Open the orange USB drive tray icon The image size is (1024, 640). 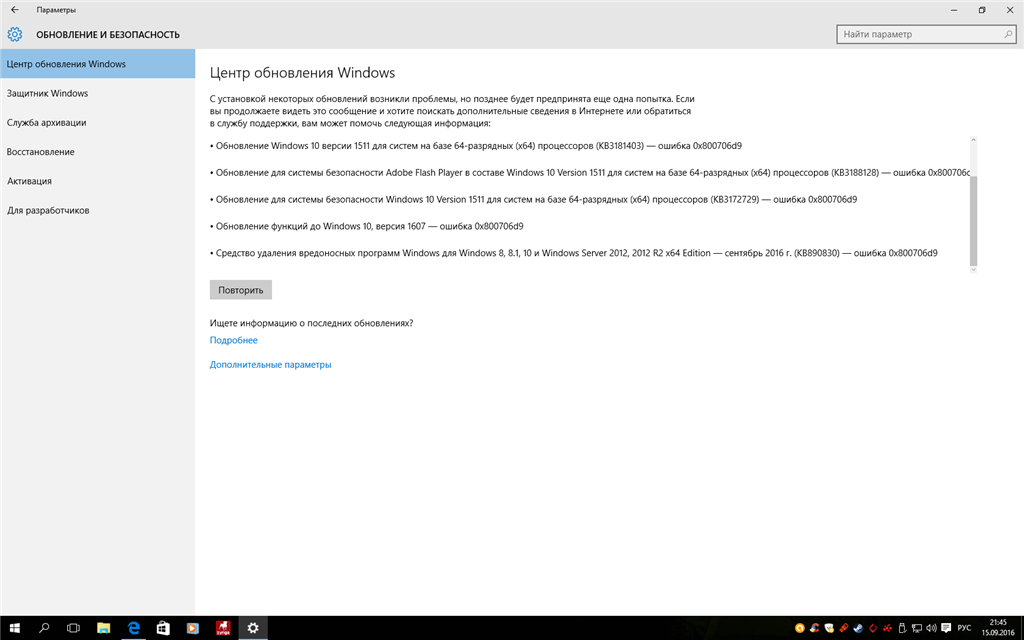[844, 629]
